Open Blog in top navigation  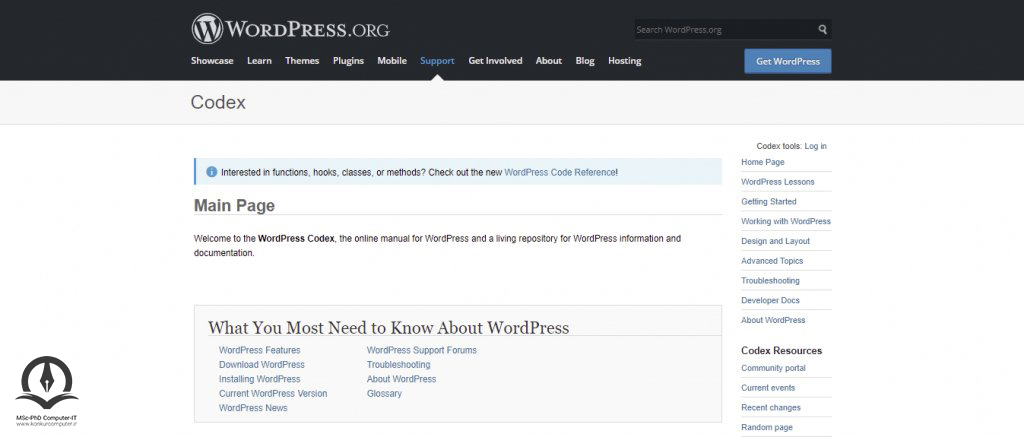585,61
